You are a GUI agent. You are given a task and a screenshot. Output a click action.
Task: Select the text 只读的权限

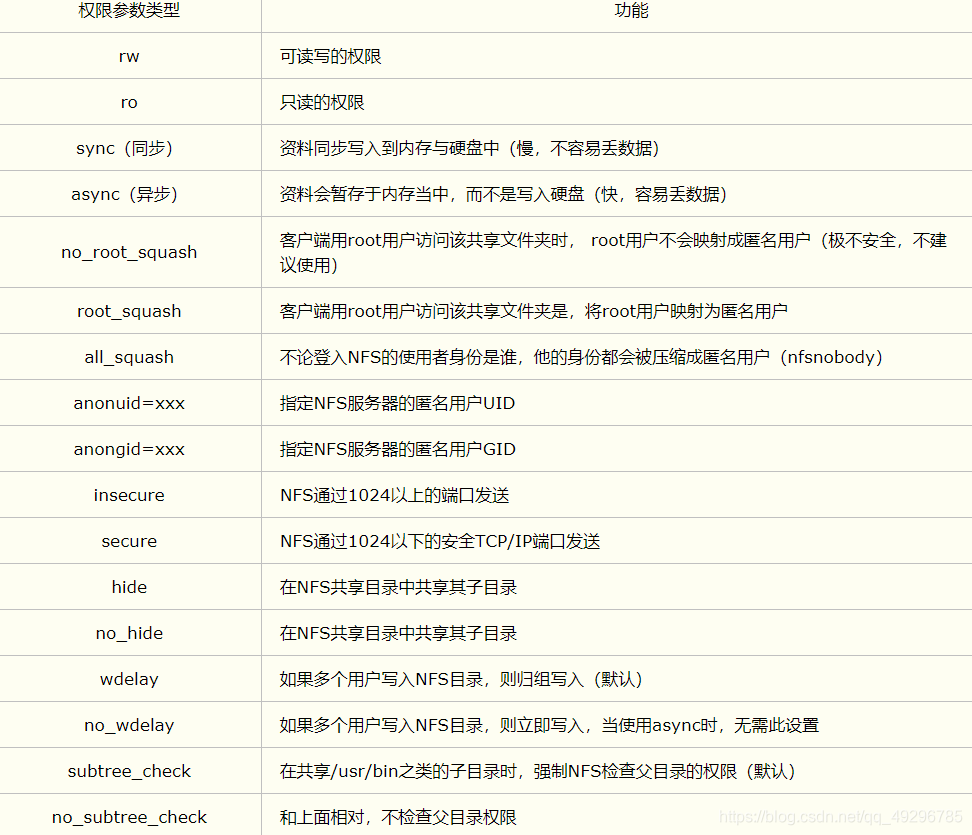coord(322,102)
